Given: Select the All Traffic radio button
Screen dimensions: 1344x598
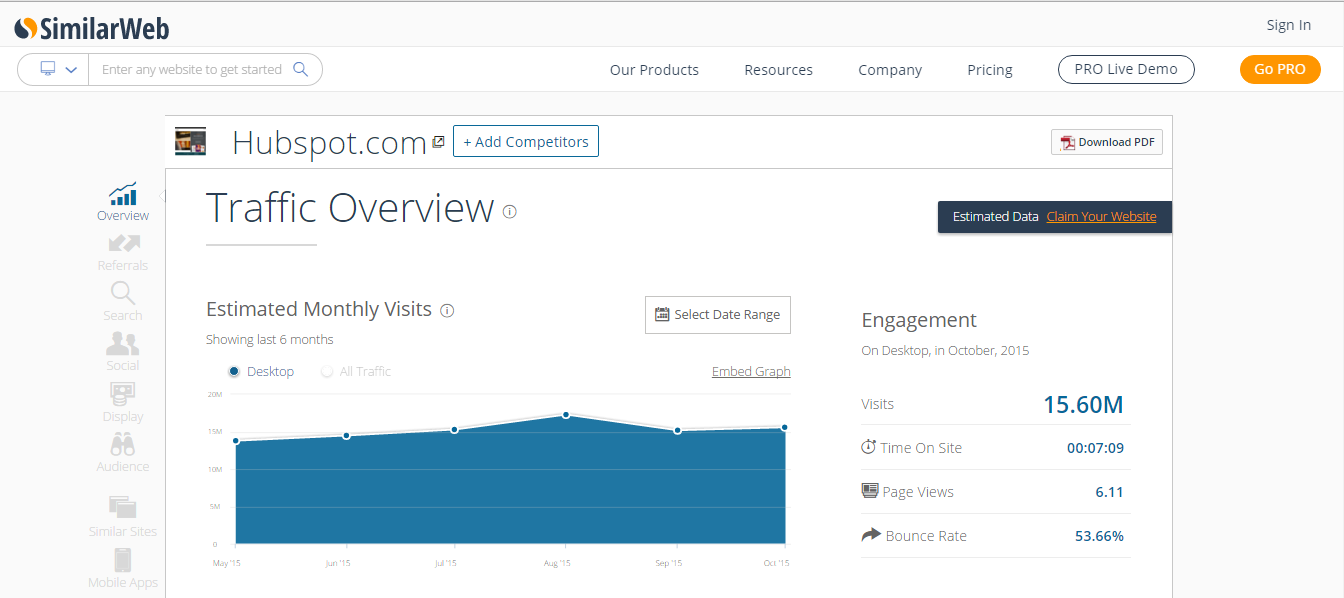Looking at the screenshot, I should click(x=327, y=371).
